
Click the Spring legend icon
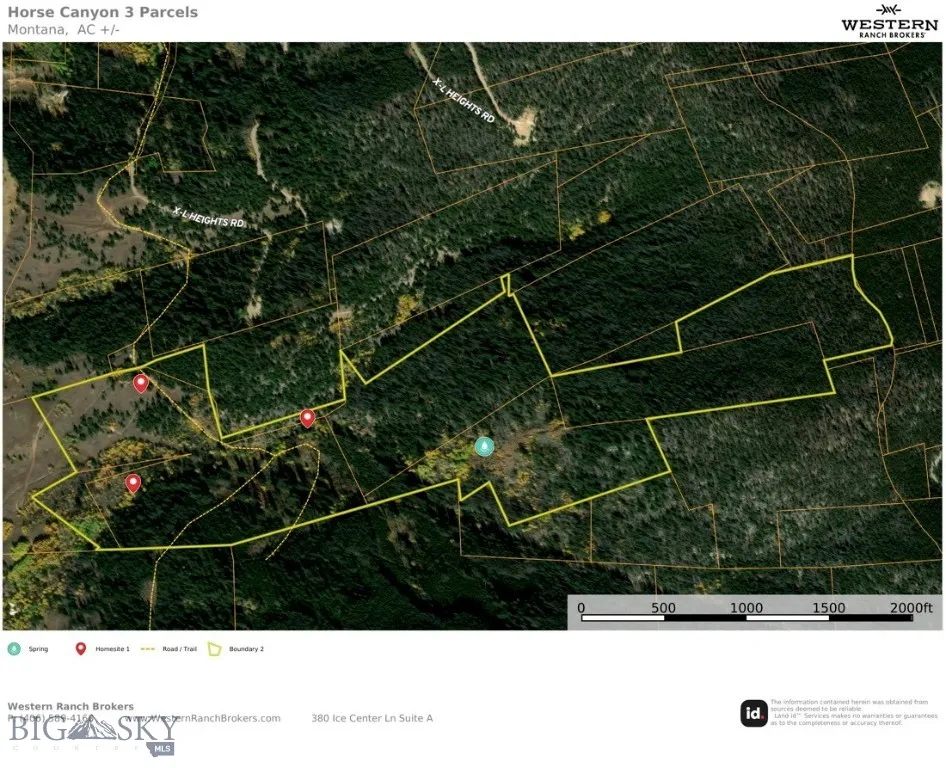14,648
